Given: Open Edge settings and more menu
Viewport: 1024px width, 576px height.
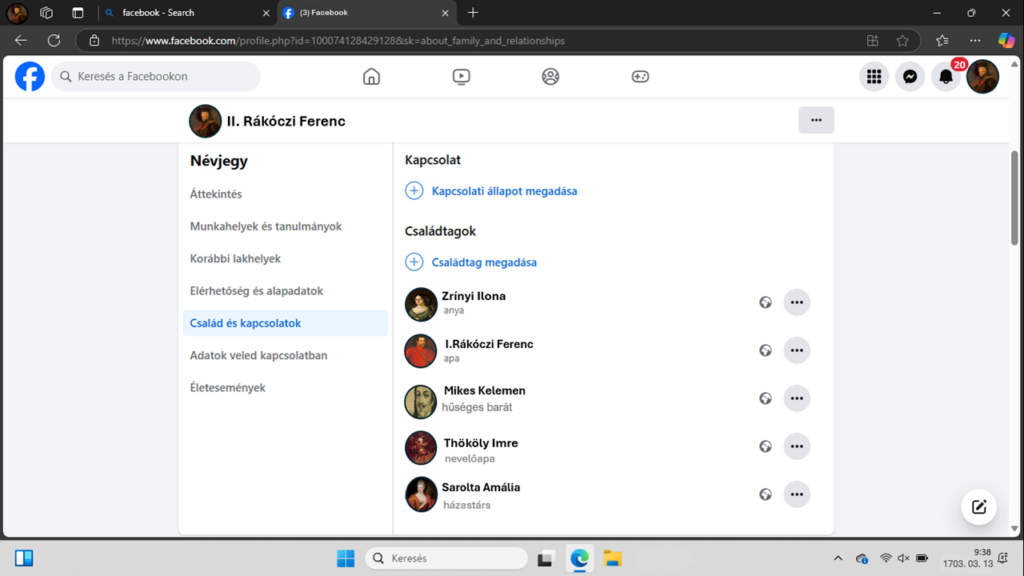Looking at the screenshot, I should [x=975, y=40].
